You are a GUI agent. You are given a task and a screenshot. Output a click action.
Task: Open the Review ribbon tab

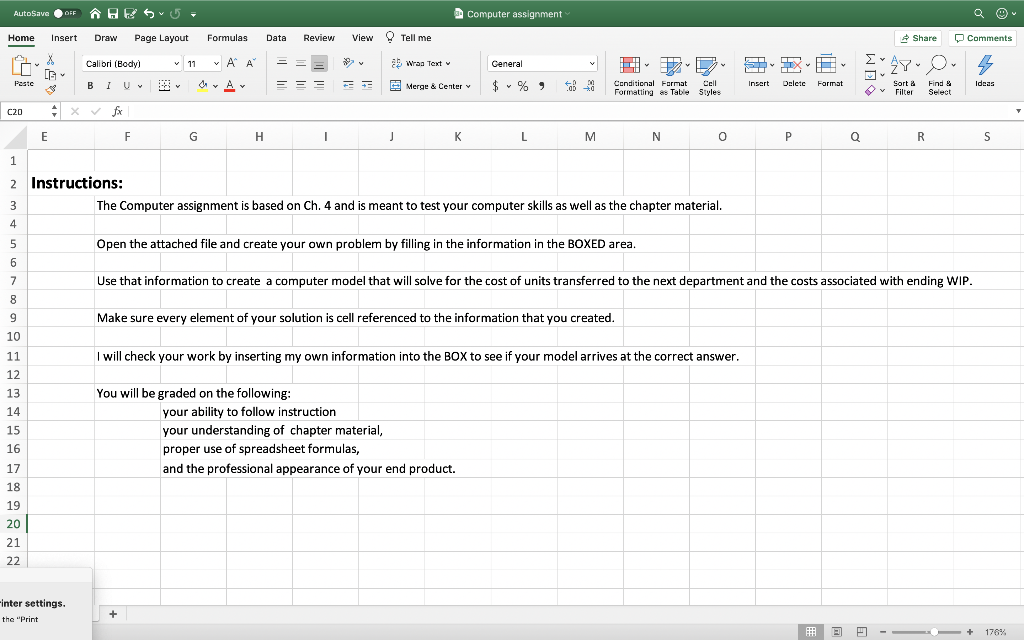(319, 37)
